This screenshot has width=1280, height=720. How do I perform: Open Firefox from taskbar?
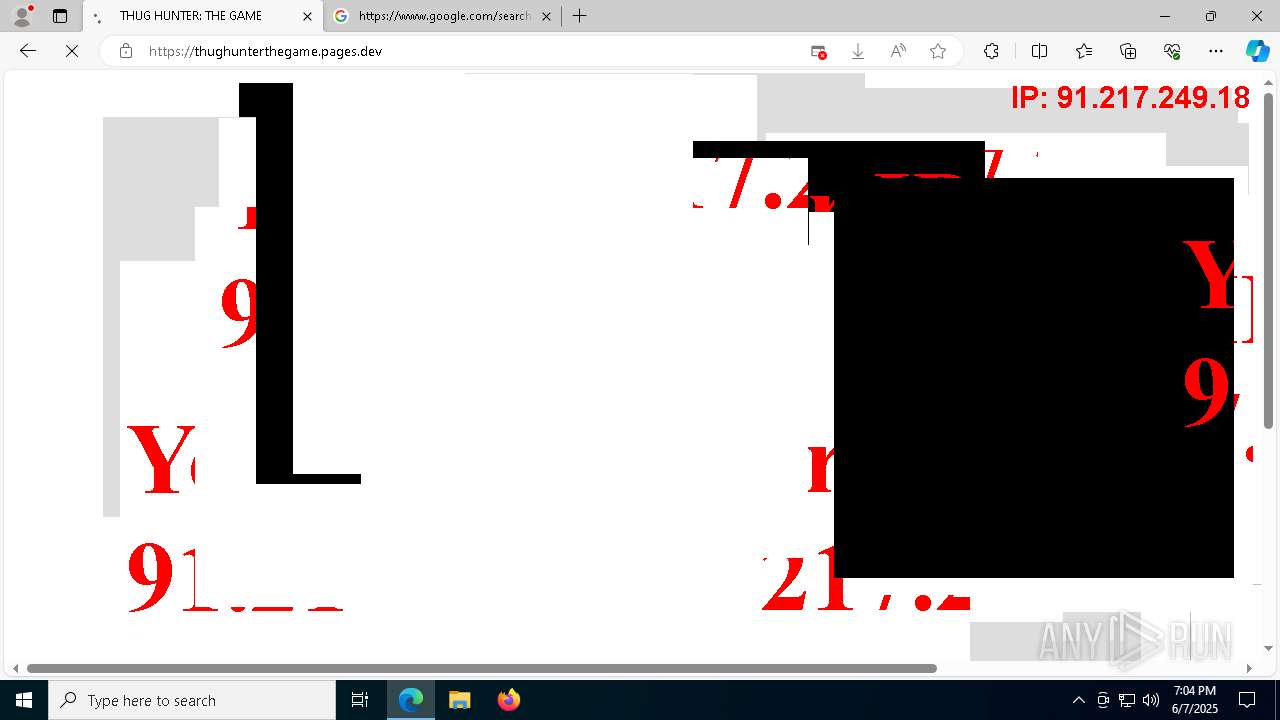pyautogui.click(x=508, y=700)
